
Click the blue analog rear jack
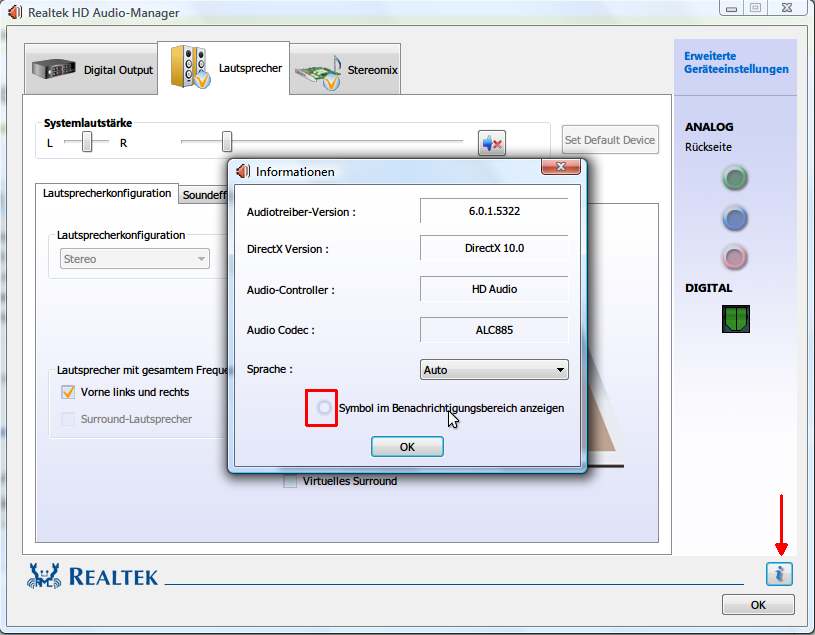pos(734,218)
